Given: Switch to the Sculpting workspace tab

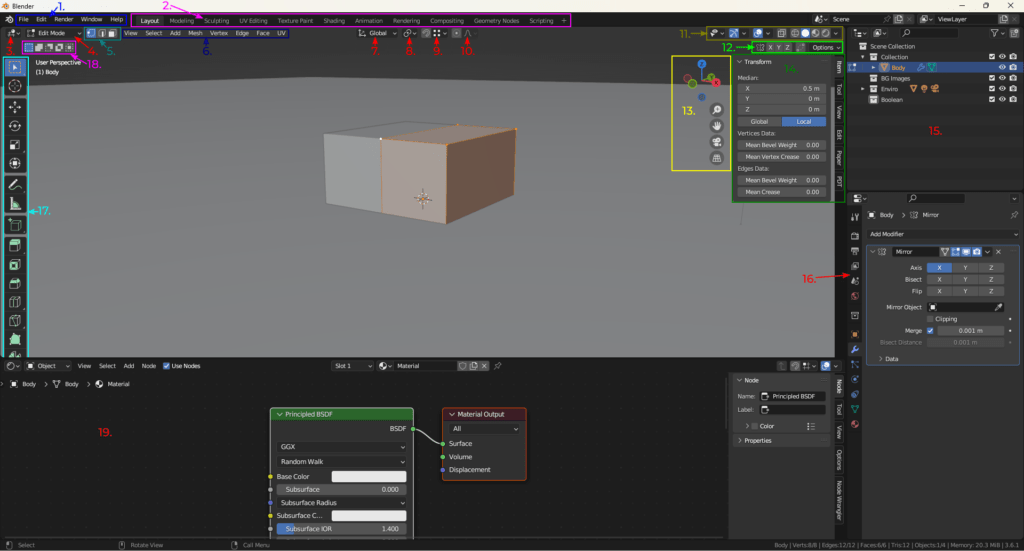Looking at the screenshot, I should click(x=216, y=20).
